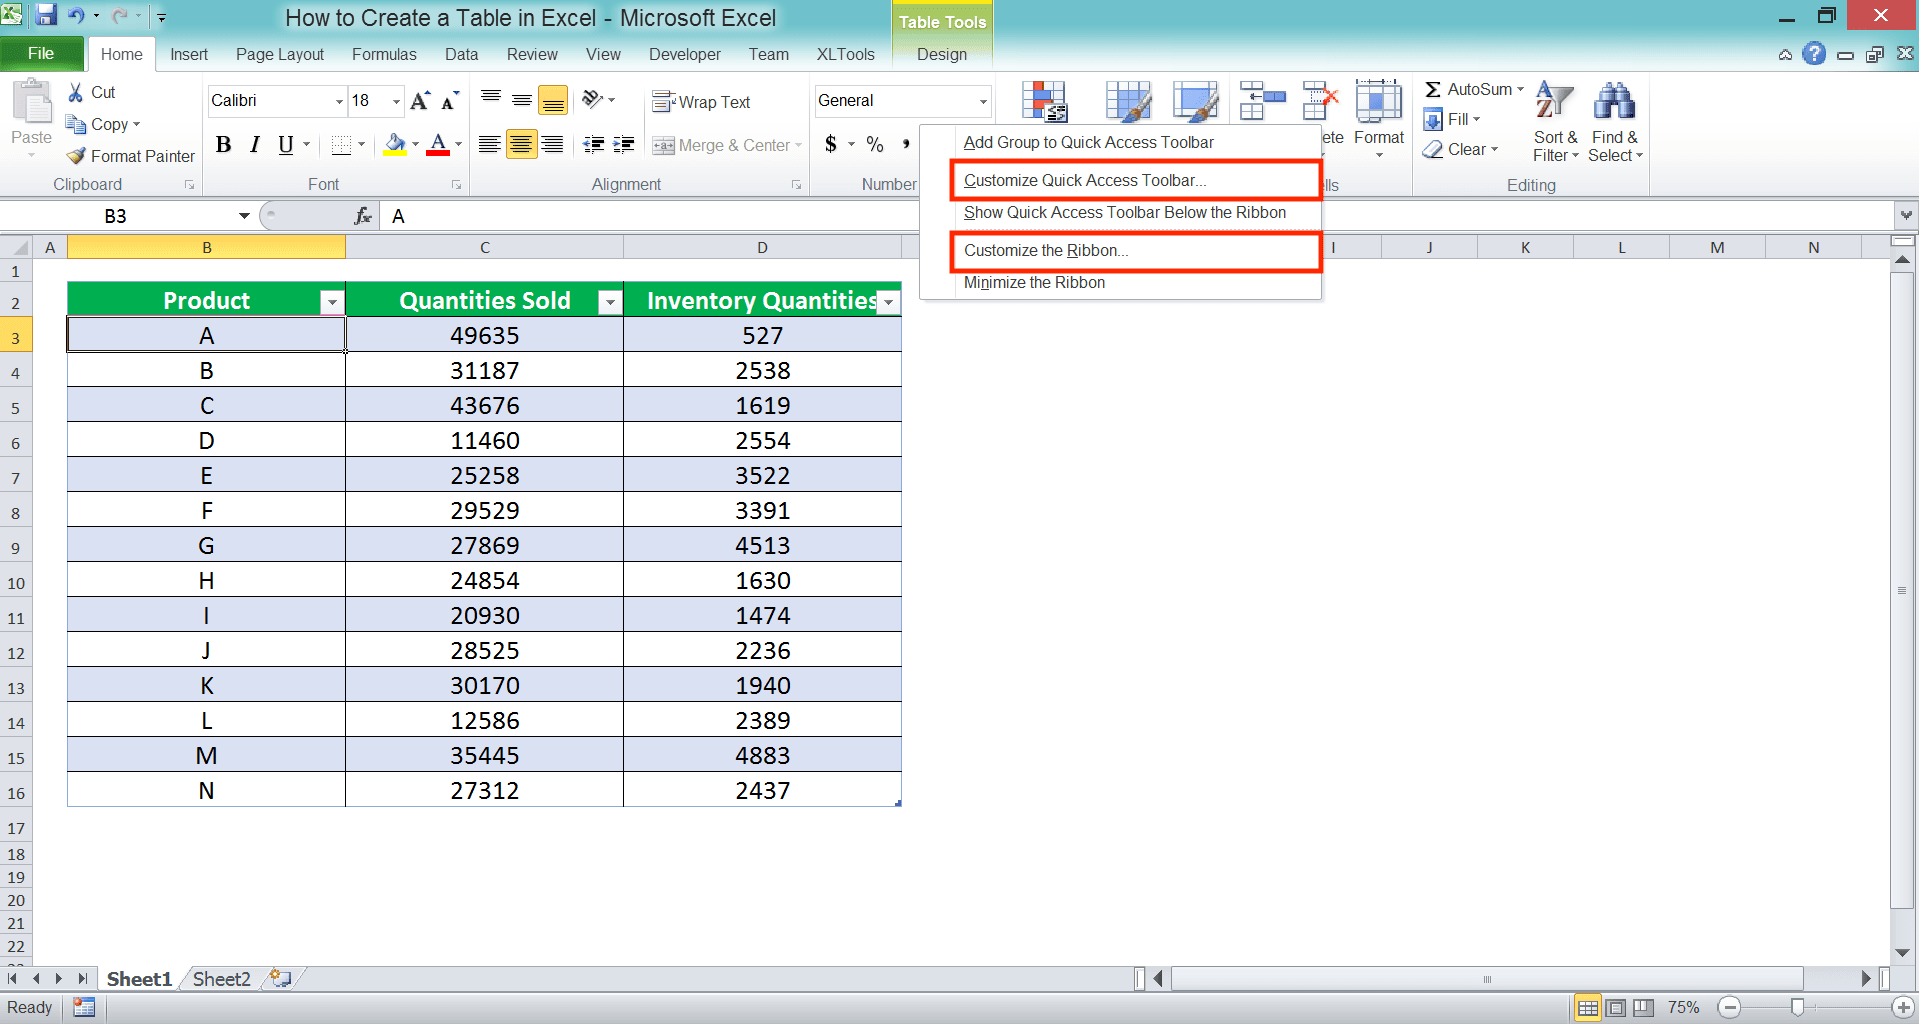Toggle Wrap Text
The image size is (1919, 1024).
701,102
